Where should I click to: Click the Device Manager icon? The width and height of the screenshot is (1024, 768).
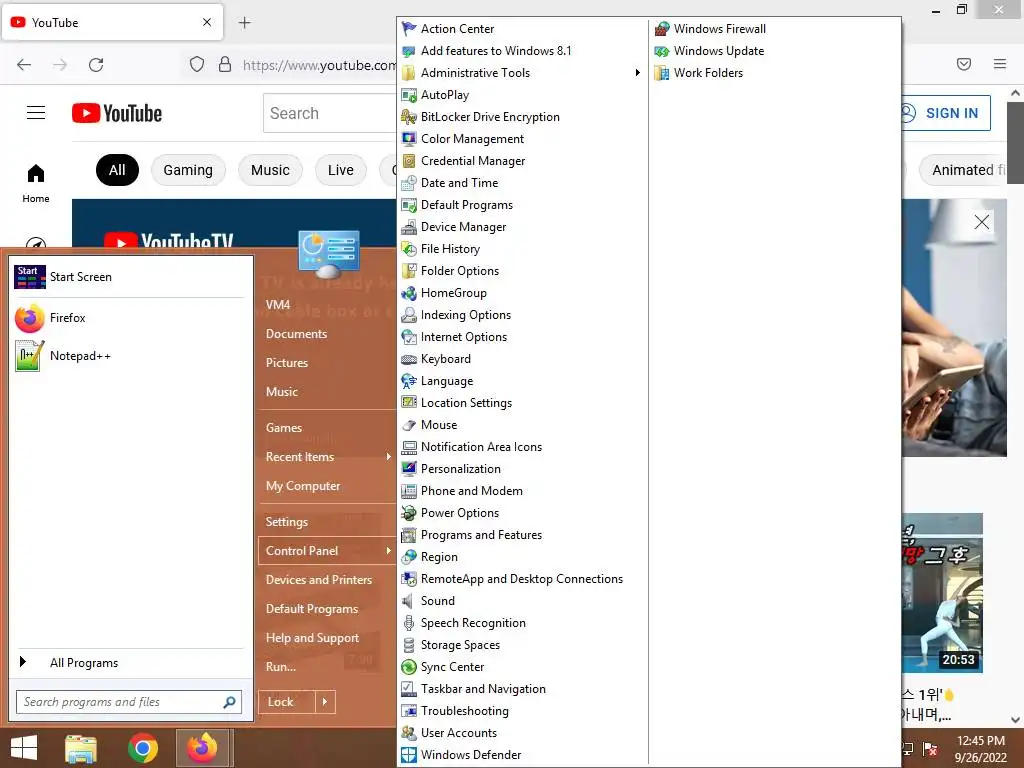point(409,227)
